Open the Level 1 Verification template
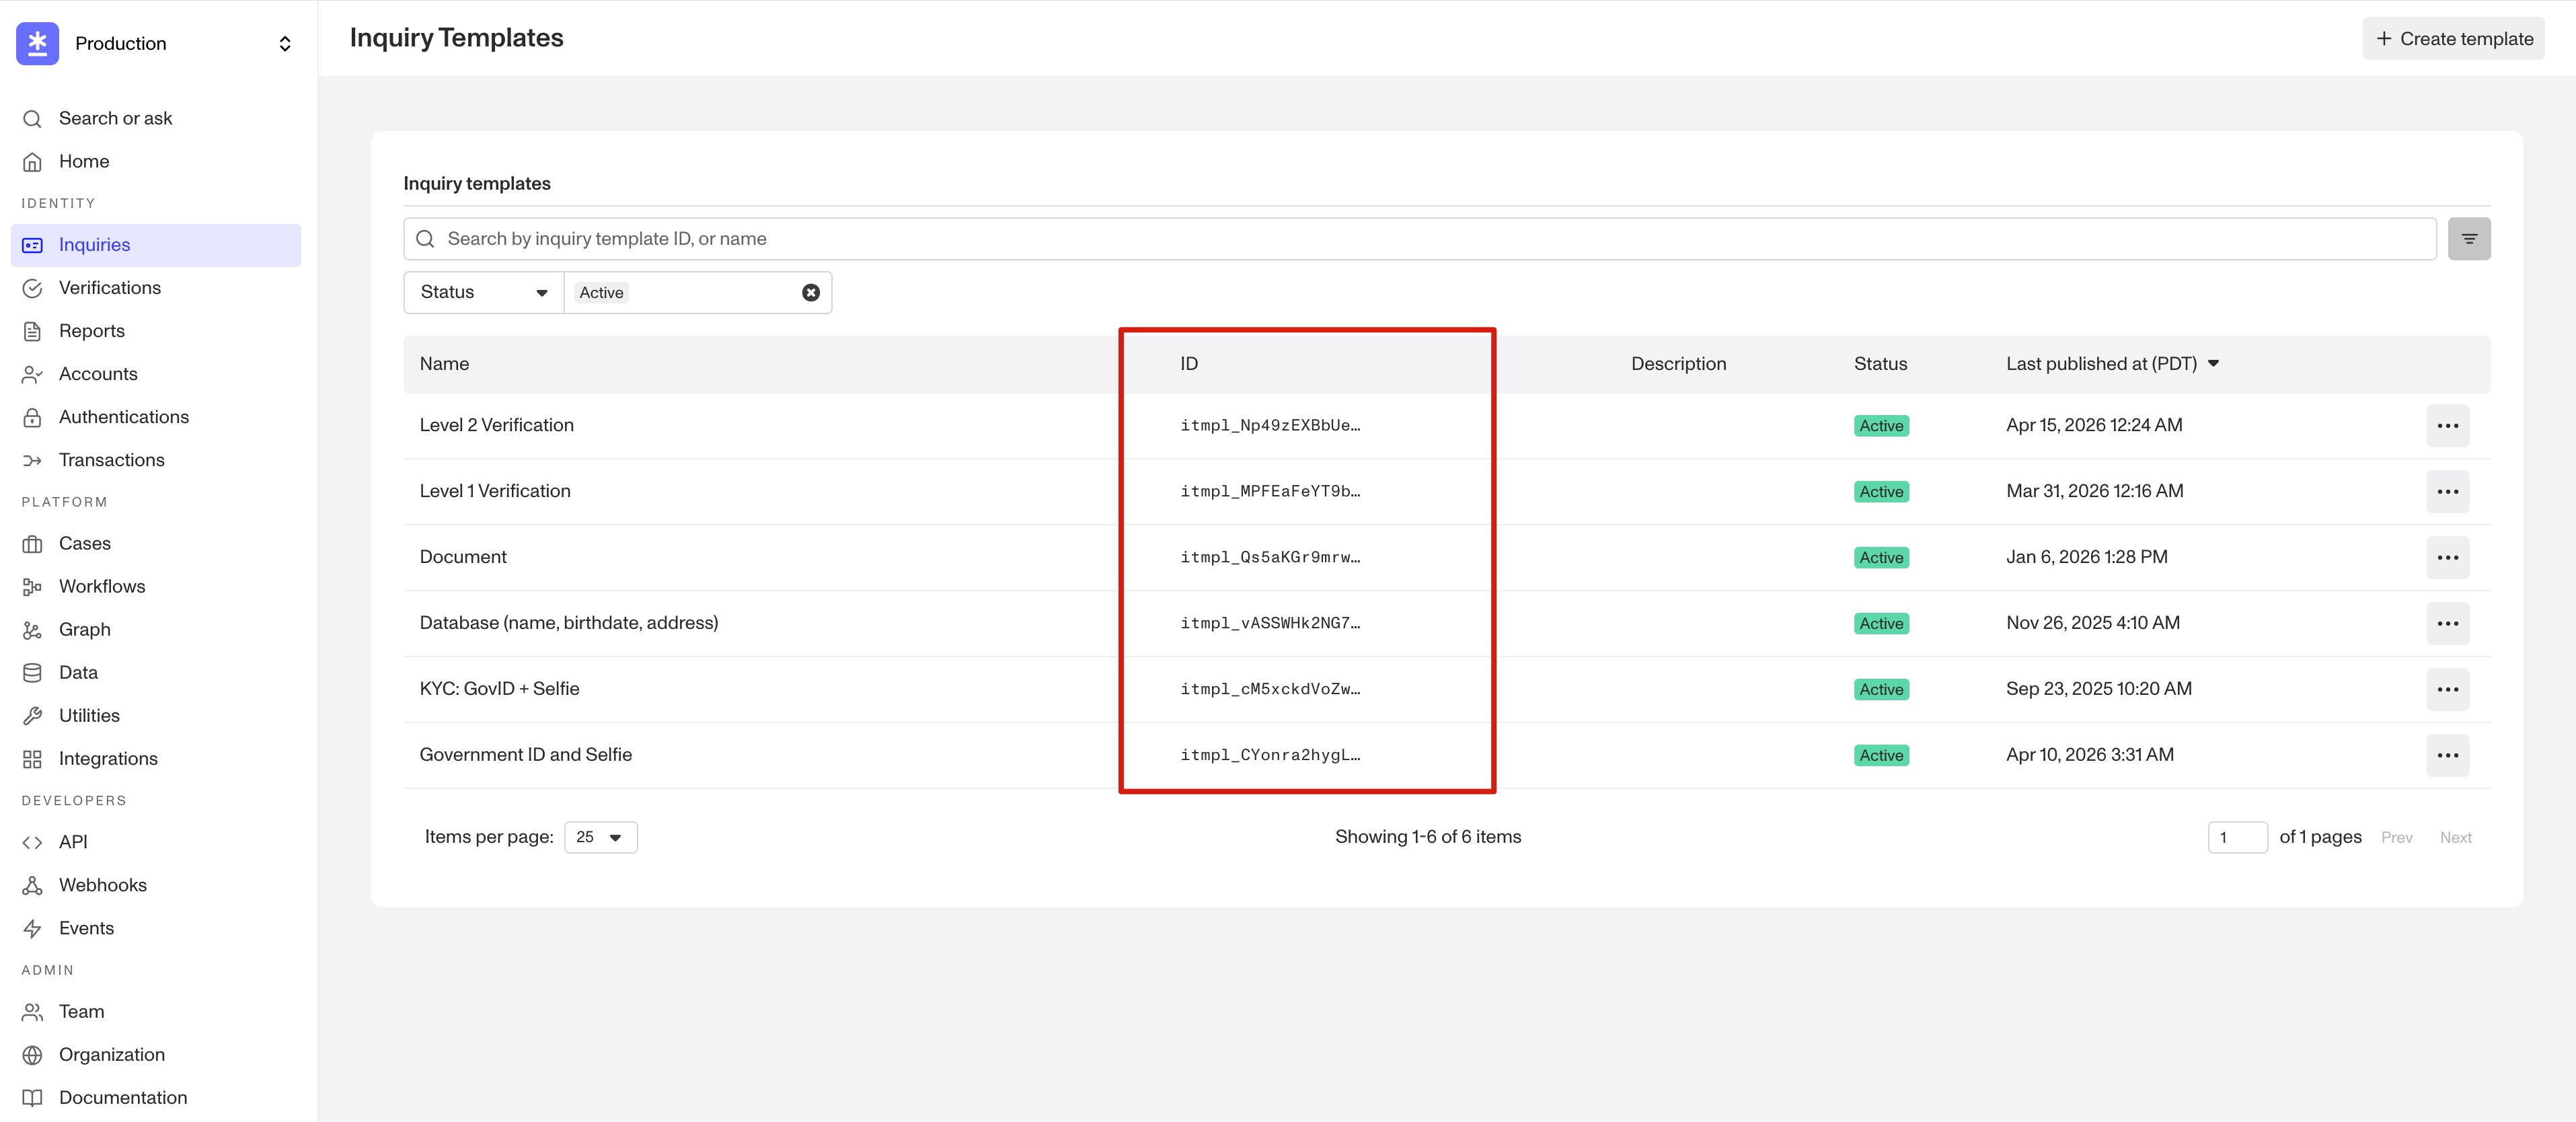 point(495,491)
